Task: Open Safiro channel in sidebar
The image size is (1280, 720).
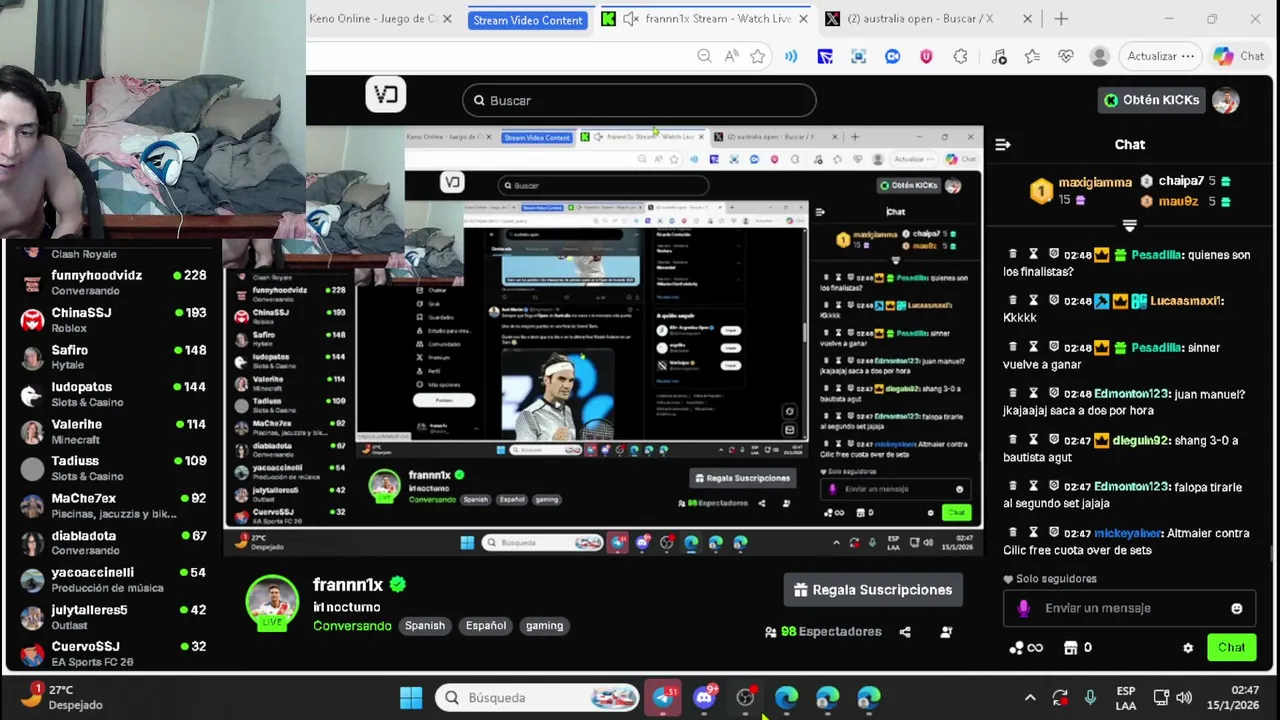Action: (x=113, y=357)
